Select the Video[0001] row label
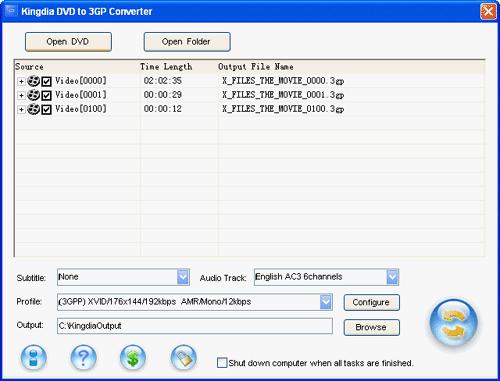This screenshot has width=500, height=381. (x=81, y=95)
